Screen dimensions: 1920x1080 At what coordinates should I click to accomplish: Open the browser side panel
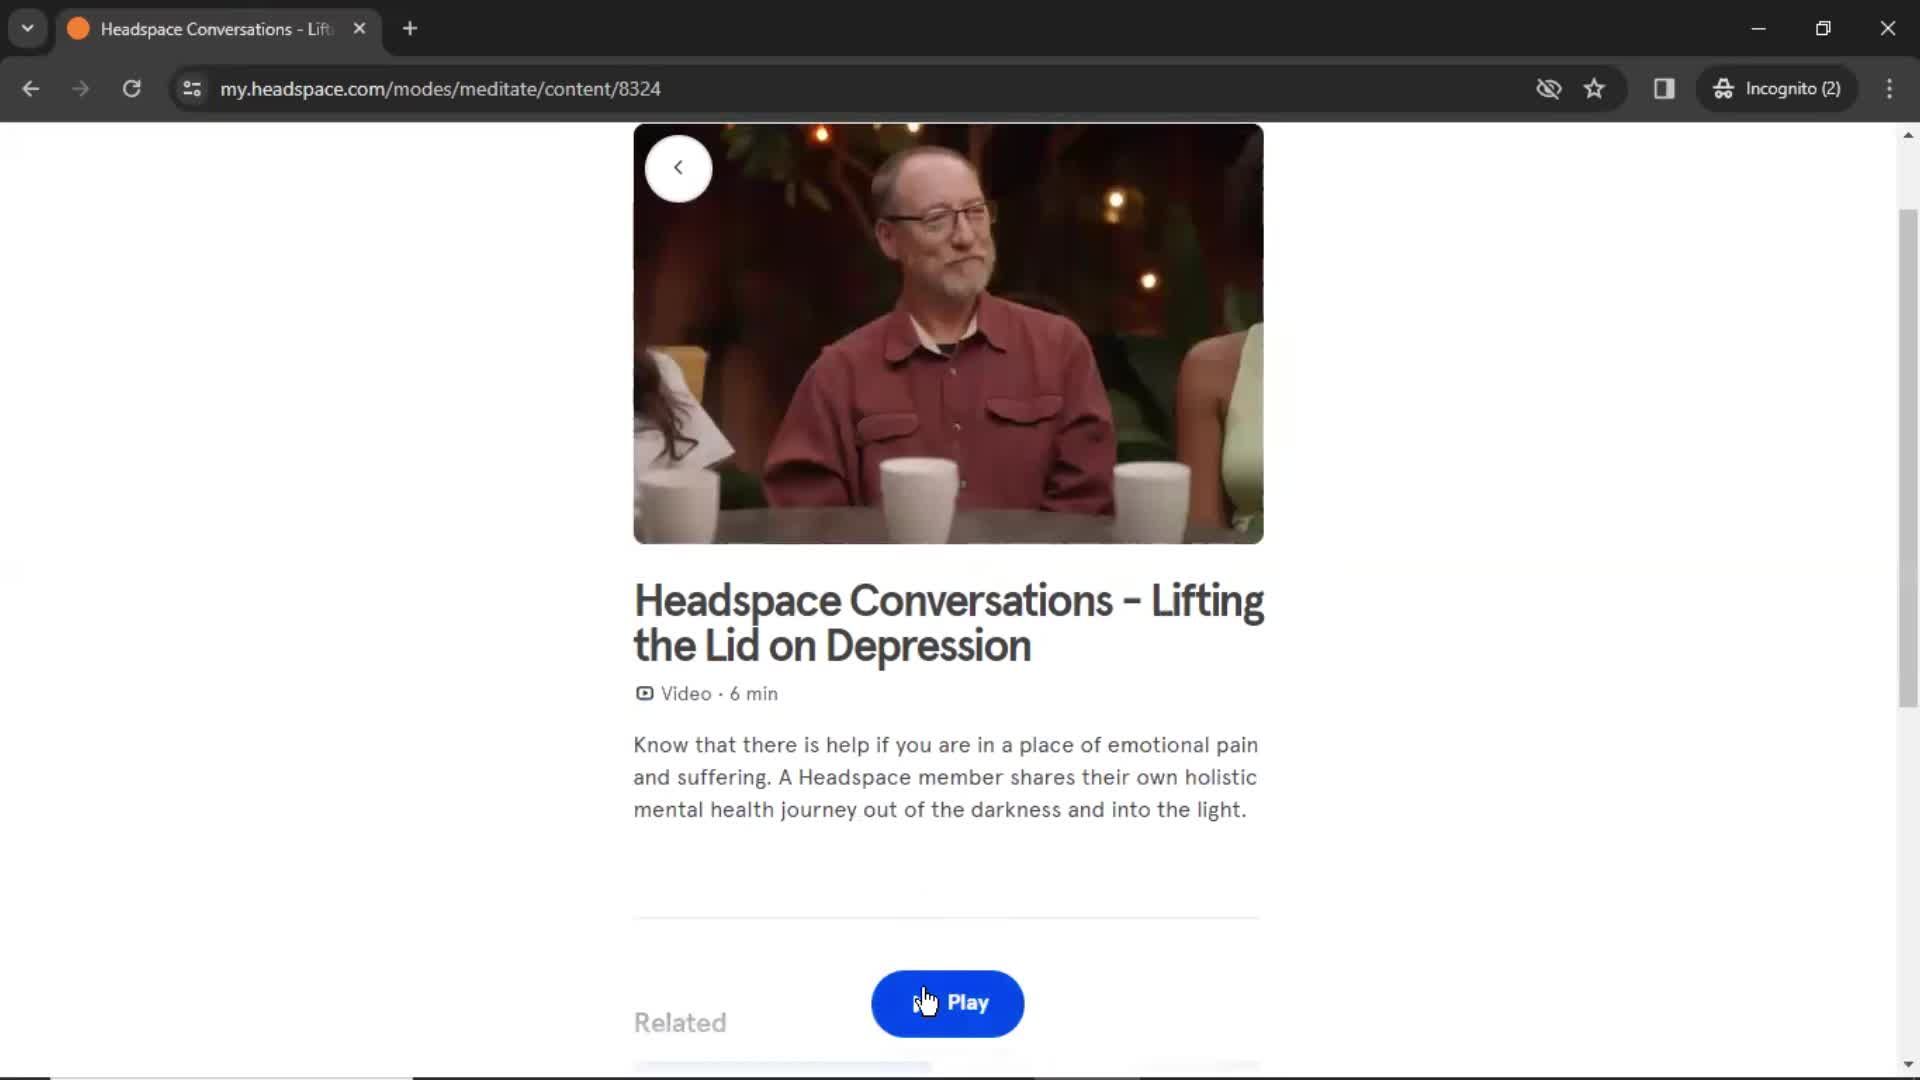(1664, 89)
